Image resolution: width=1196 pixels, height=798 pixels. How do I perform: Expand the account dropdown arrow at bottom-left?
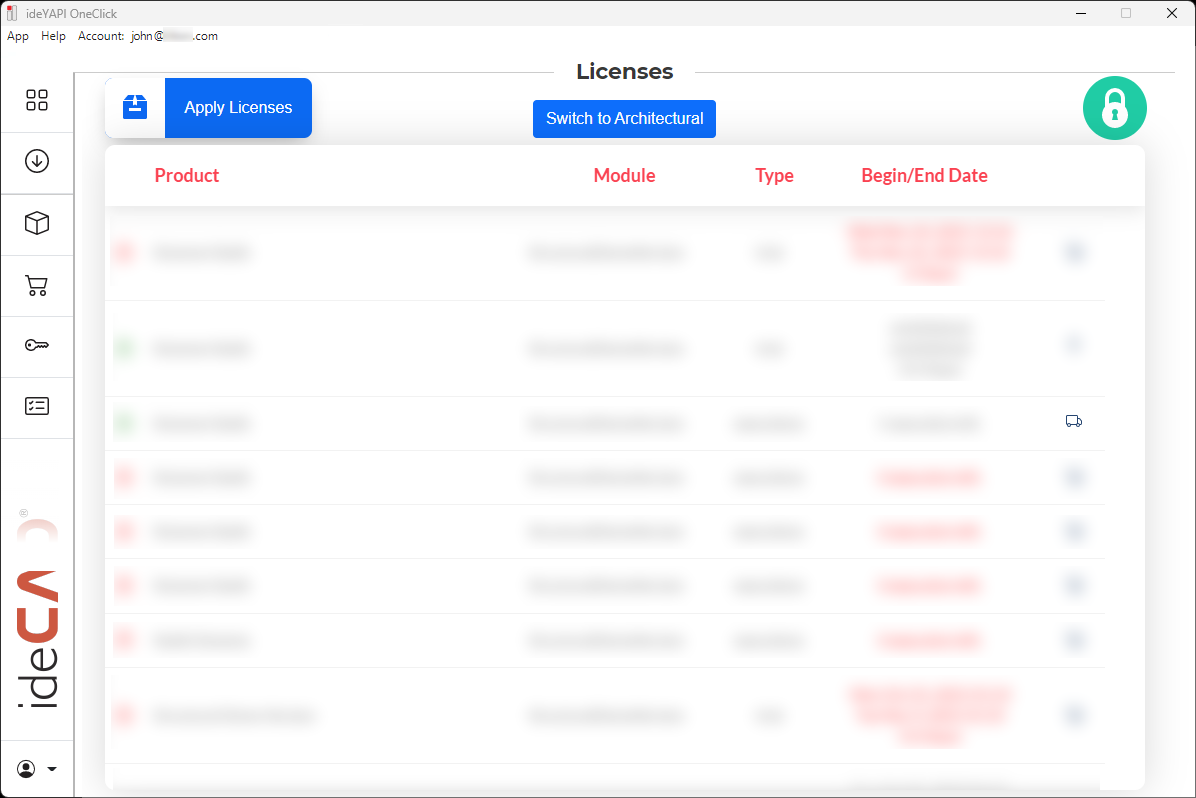pyautogui.click(x=52, y=769)
